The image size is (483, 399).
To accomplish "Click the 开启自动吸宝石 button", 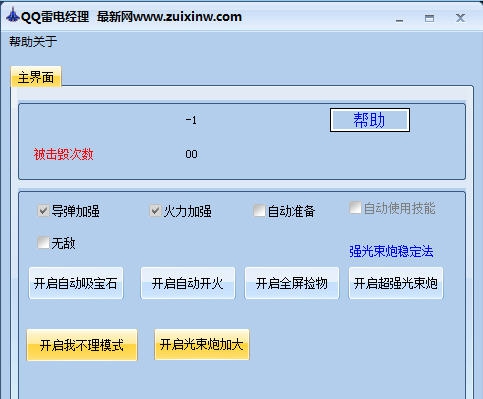I will point(76,283).
